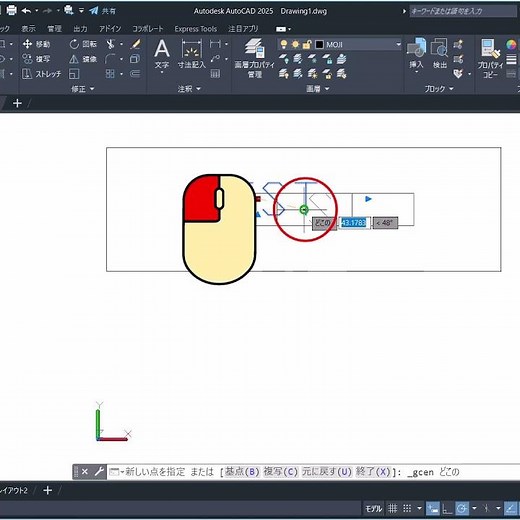The image size is (520, 520).
Task: Add new layout tab with plus
Action: point(48,490)
